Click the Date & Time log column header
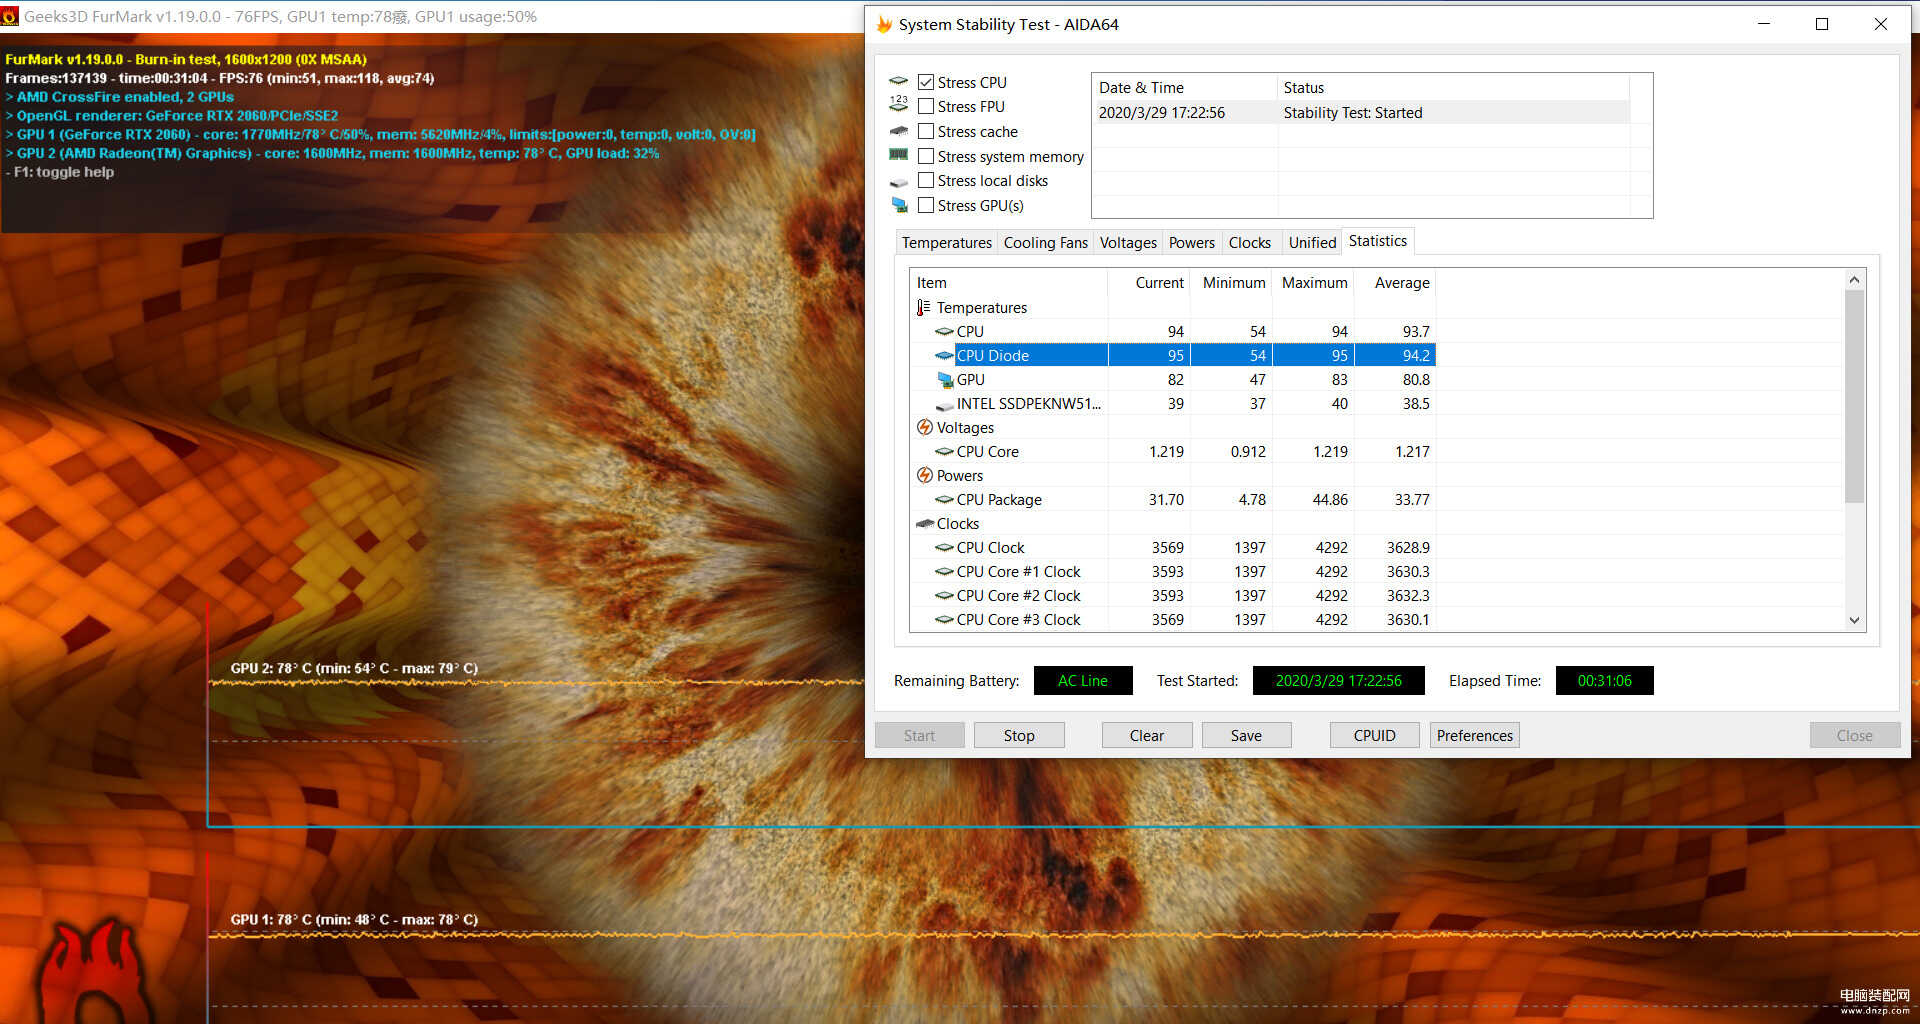The height and width of the screenshot is (1024, 1920). click(x=1184, y=88)
